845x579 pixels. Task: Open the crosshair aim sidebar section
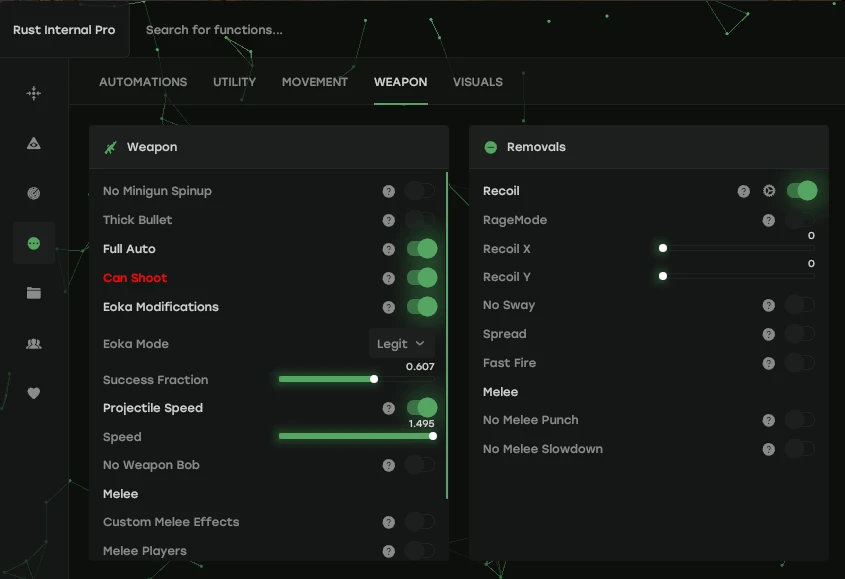pos(33,93)
